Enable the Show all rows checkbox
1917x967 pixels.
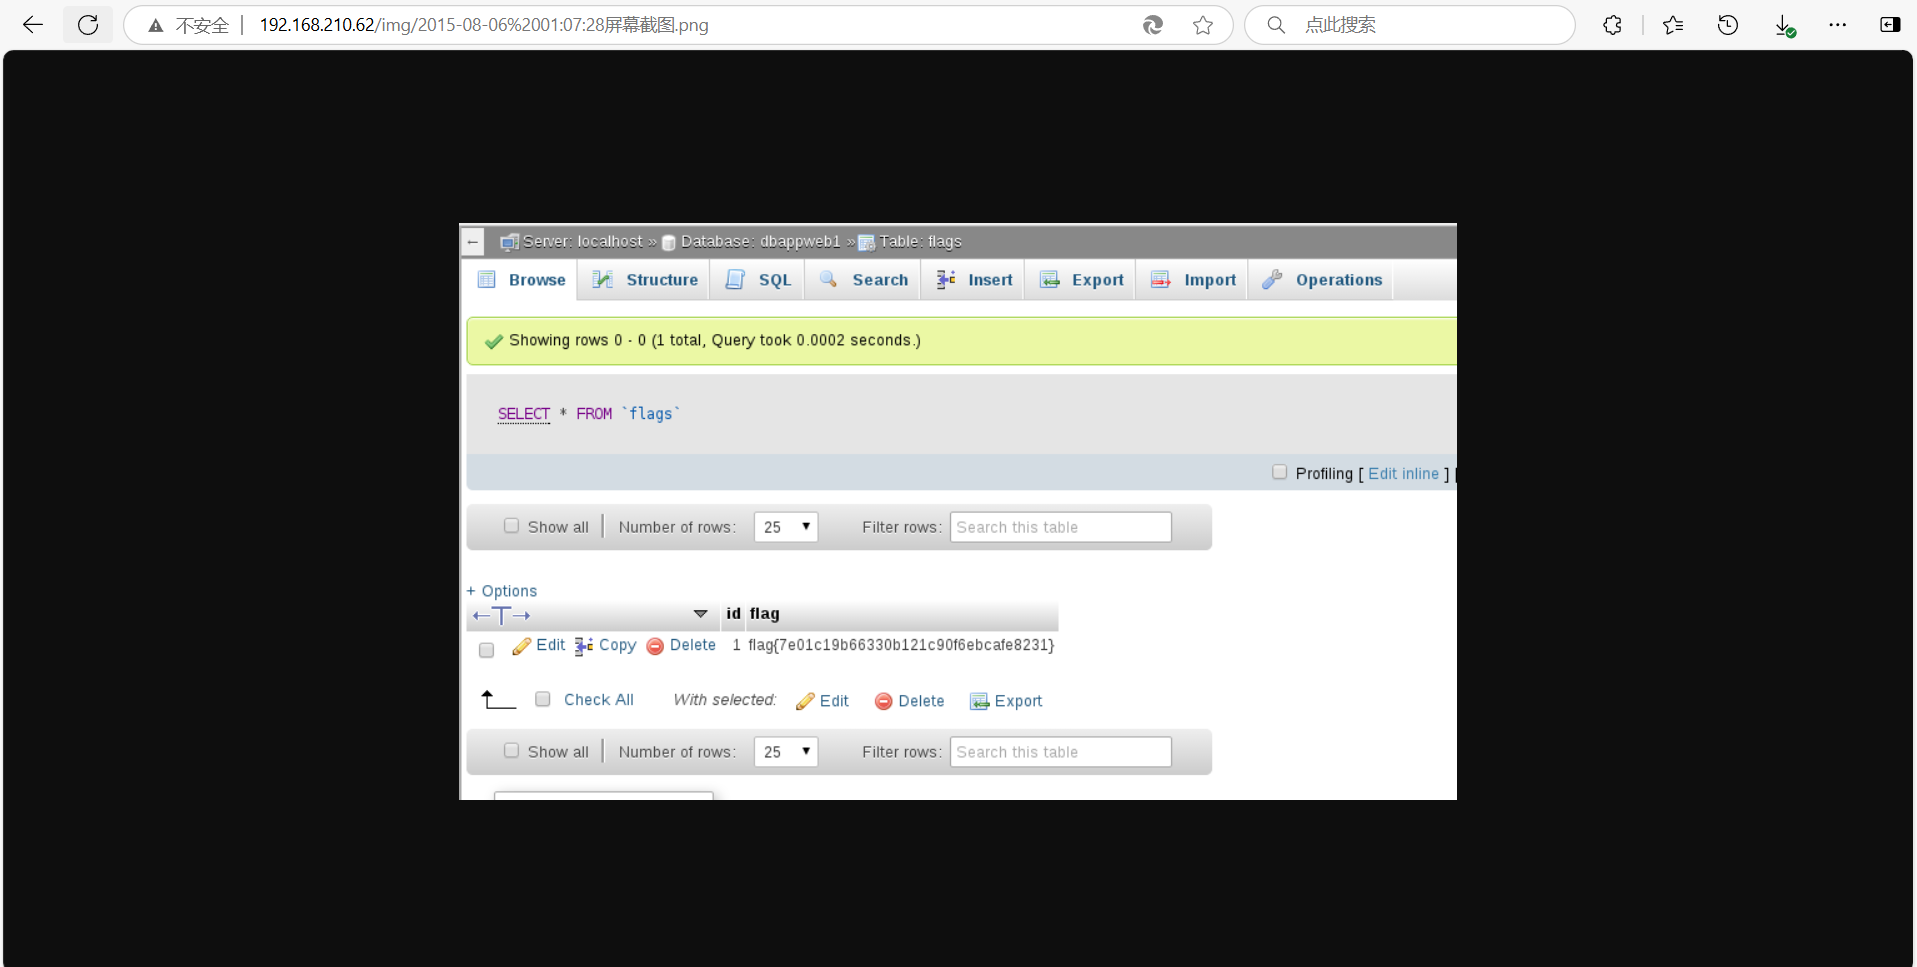click(511, 525)
